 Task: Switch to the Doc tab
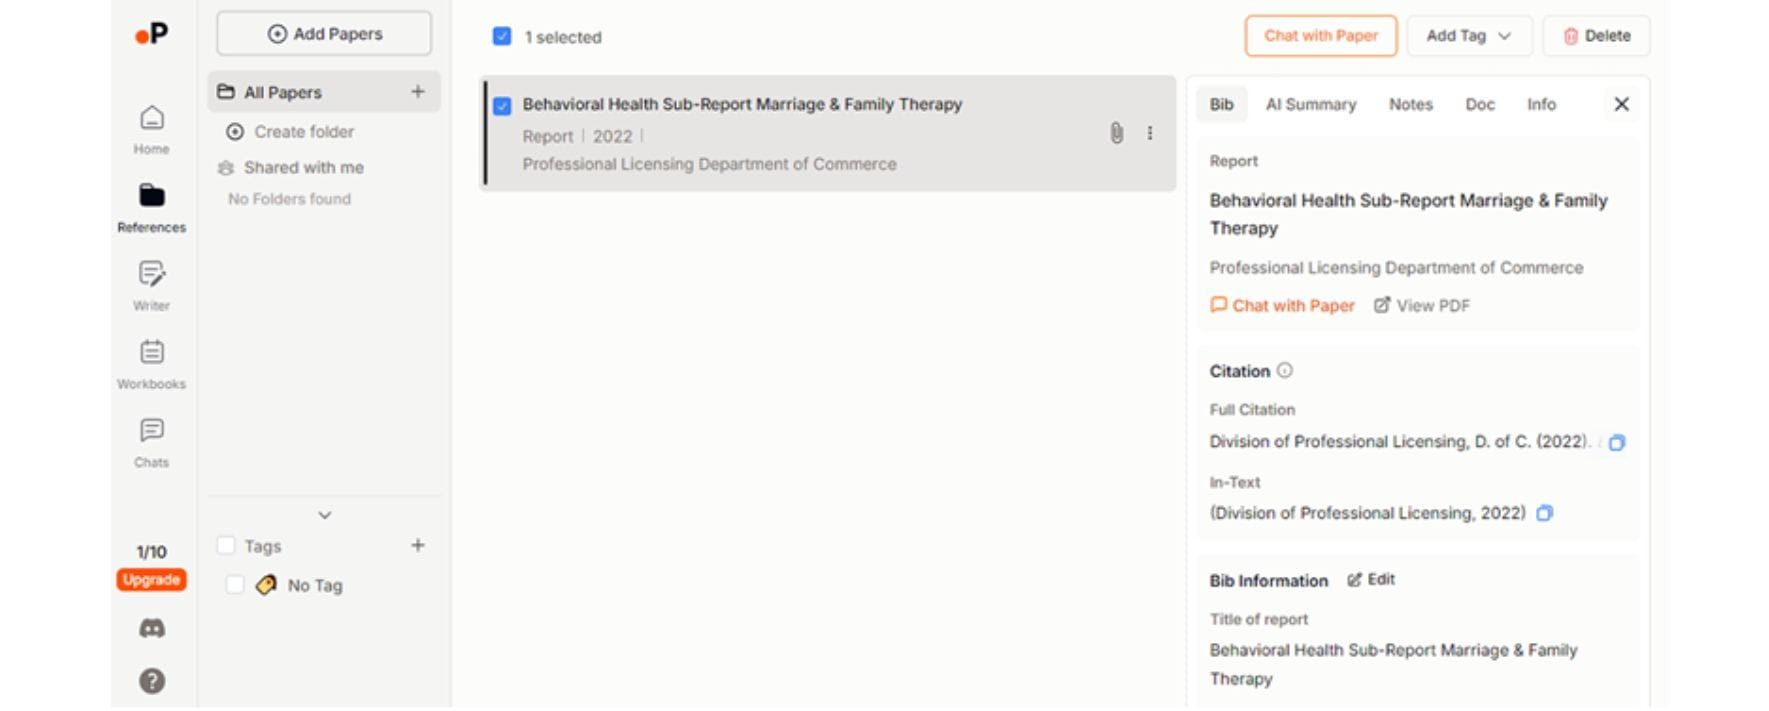point(1480,104)
